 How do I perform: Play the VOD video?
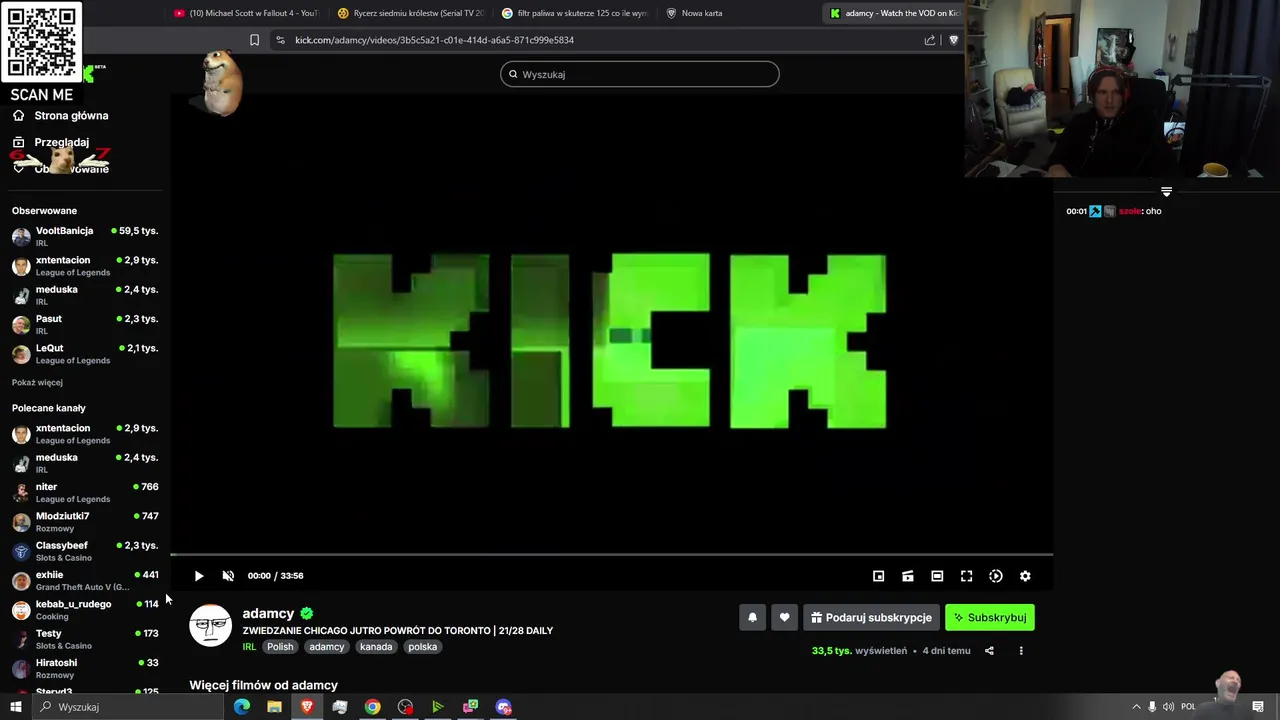[198, 576]
